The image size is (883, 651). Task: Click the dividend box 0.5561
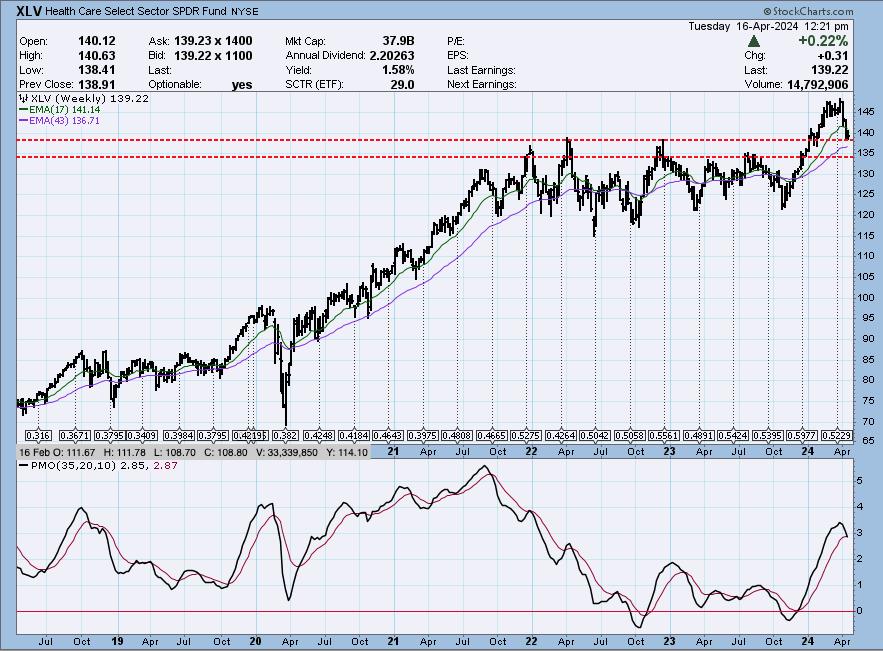[x=664, y=435]
